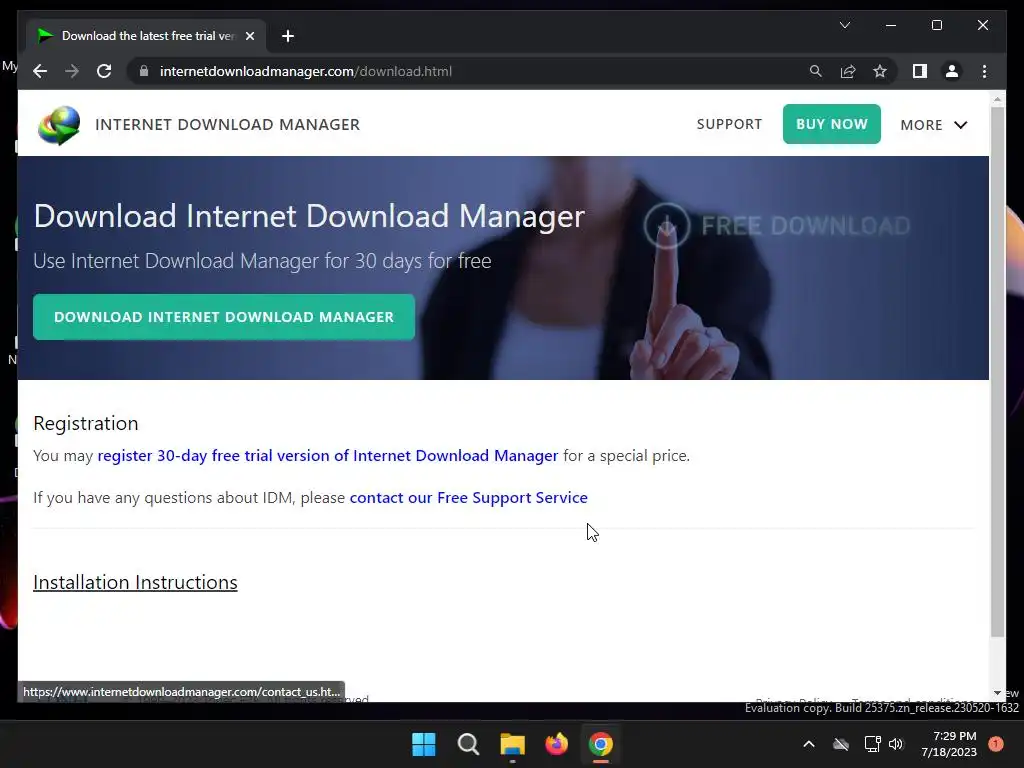The height and width of the screenshot is (768, 1024).
Task: Open a new tab with the plus button
Action: 287,36
